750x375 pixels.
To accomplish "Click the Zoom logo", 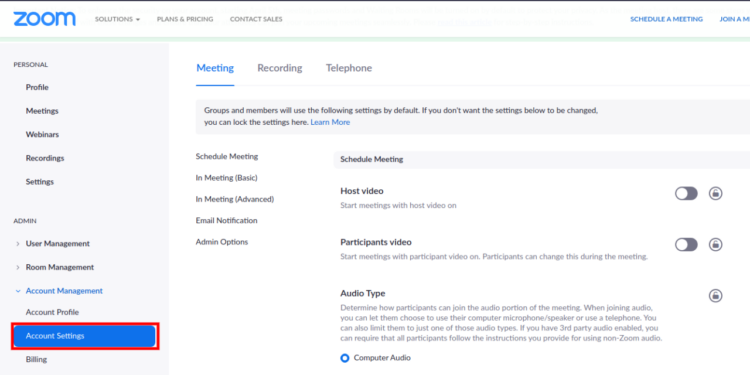I will point(44,19).
